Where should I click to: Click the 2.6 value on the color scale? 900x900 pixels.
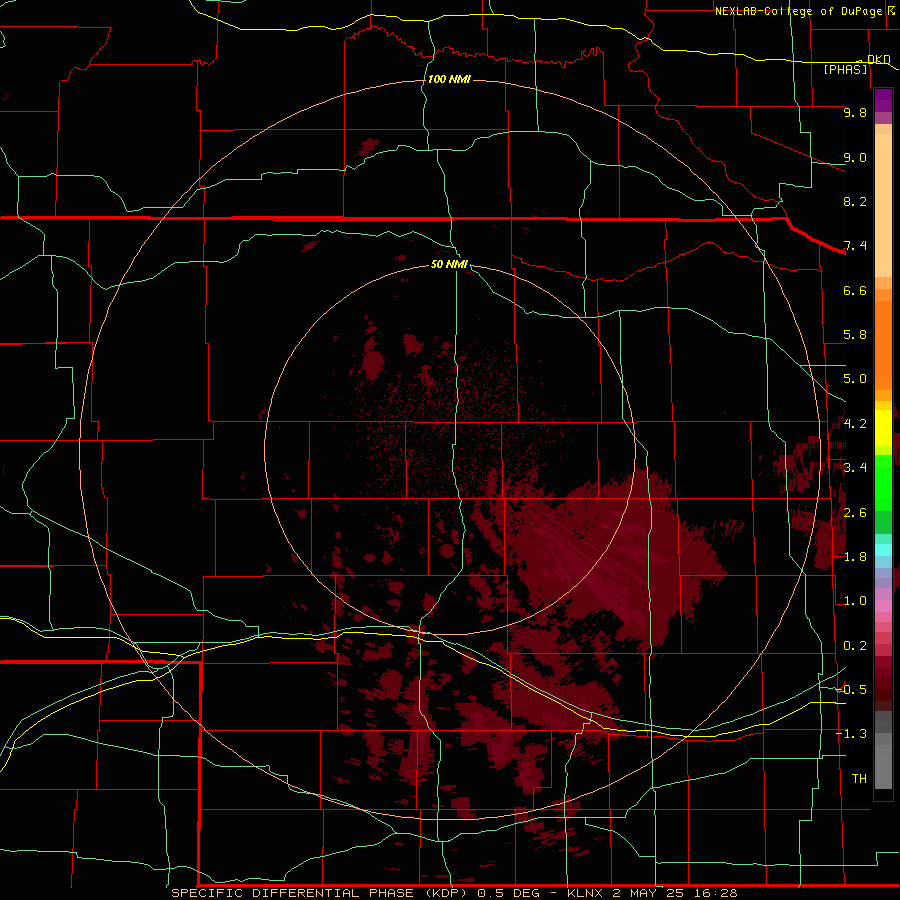click(855, 513)
